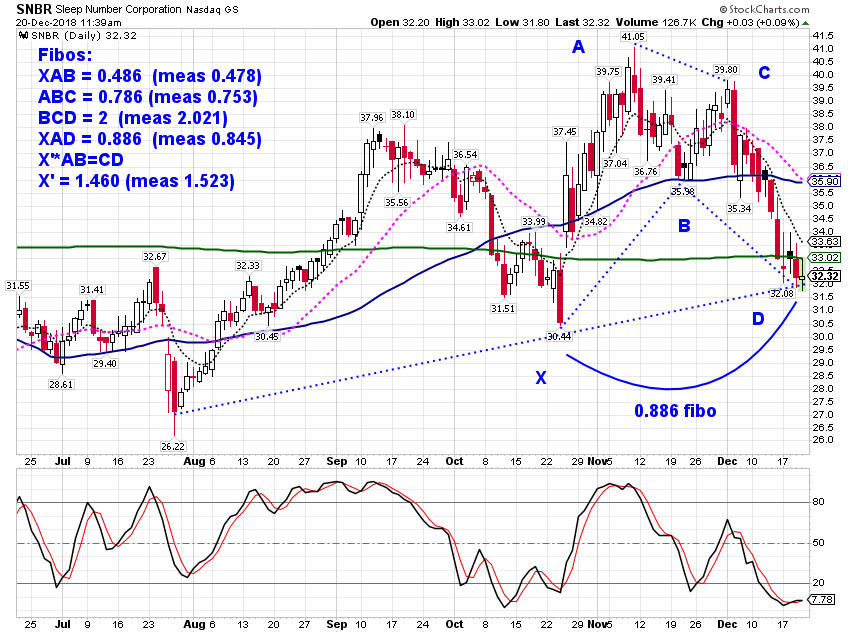Click the 28.61 price label
Image resolution: width=850 pixels, height=633 pixels.
coord(61,384)
